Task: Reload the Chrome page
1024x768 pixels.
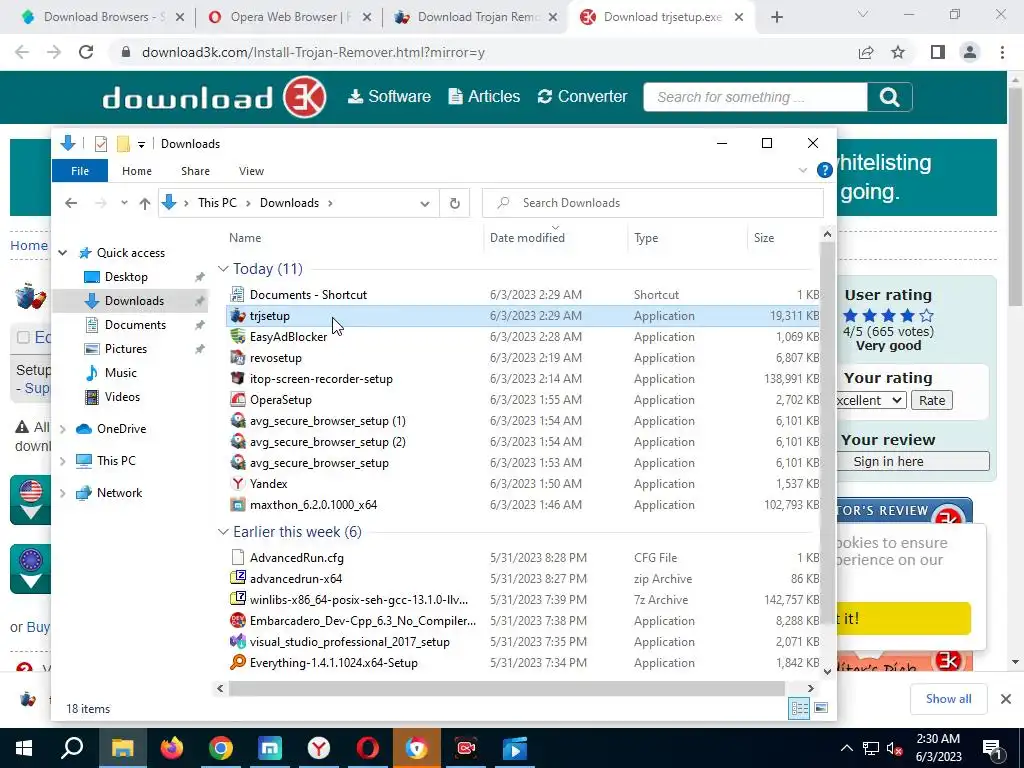Action: point(86,52)
